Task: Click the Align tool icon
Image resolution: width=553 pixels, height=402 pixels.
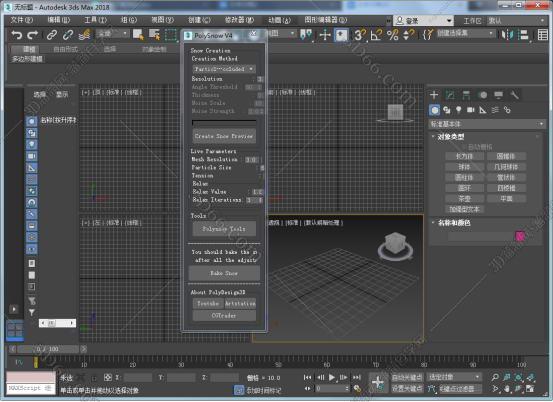Action: [x=524, y=35]
